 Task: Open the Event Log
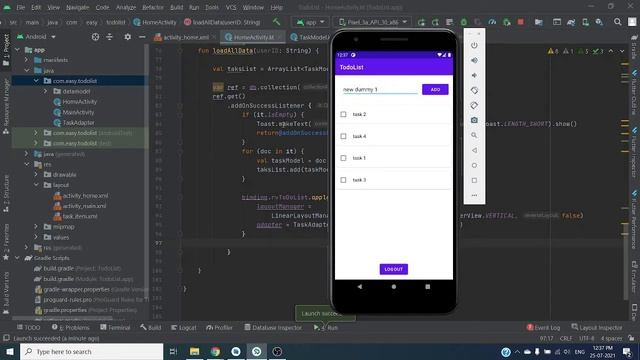543,327
